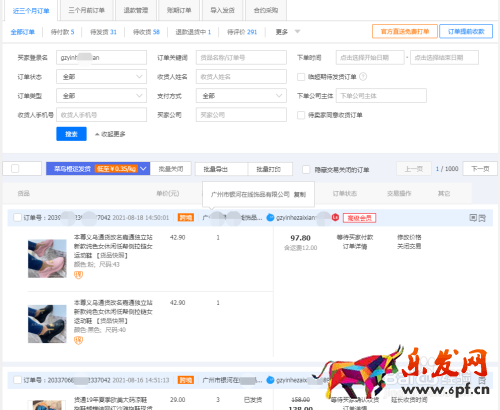The image size is (500, 410).
Task: Open the memo note icon on first order row
Action: tap(473, 218)
